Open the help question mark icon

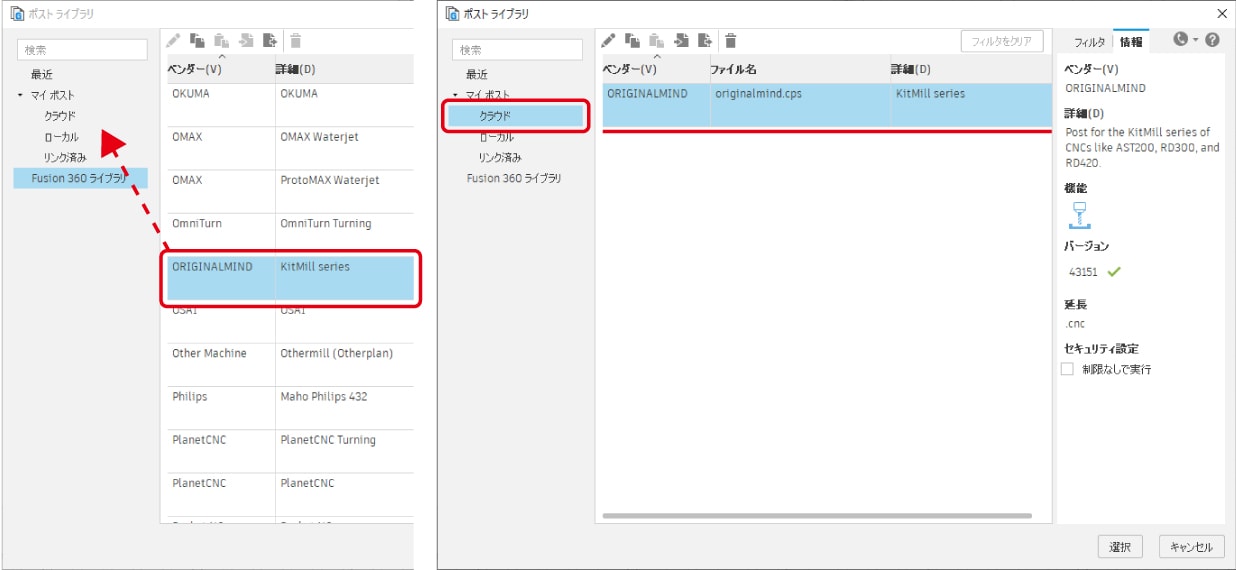[1212, 40]
